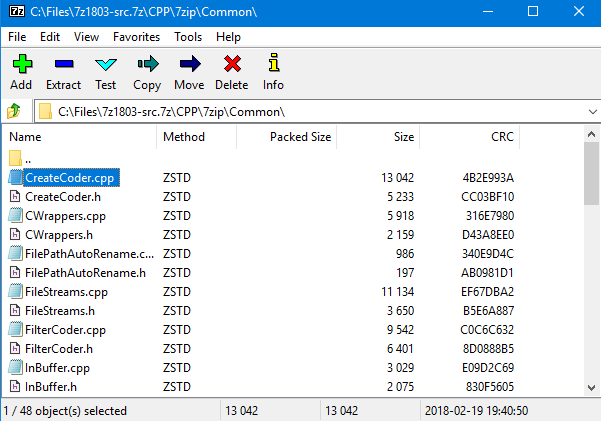Click the Move arrow toolbar icon
Screen dimensions: 601x421
point(190,64)
